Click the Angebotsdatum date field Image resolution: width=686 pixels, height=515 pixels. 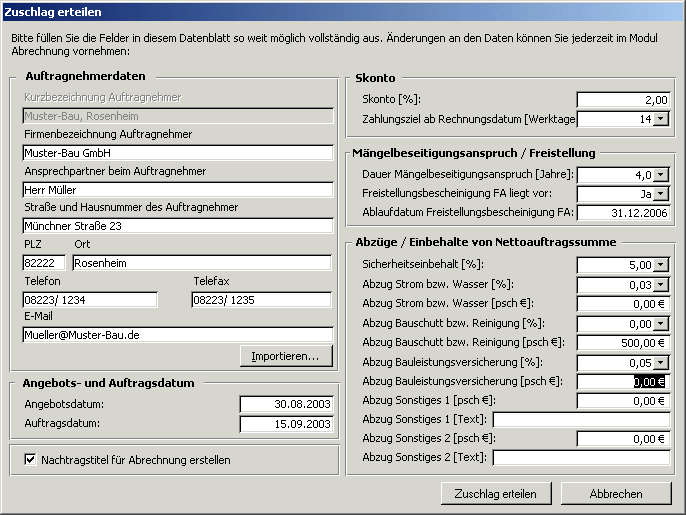pyautogui.click(x=285, y=404)
